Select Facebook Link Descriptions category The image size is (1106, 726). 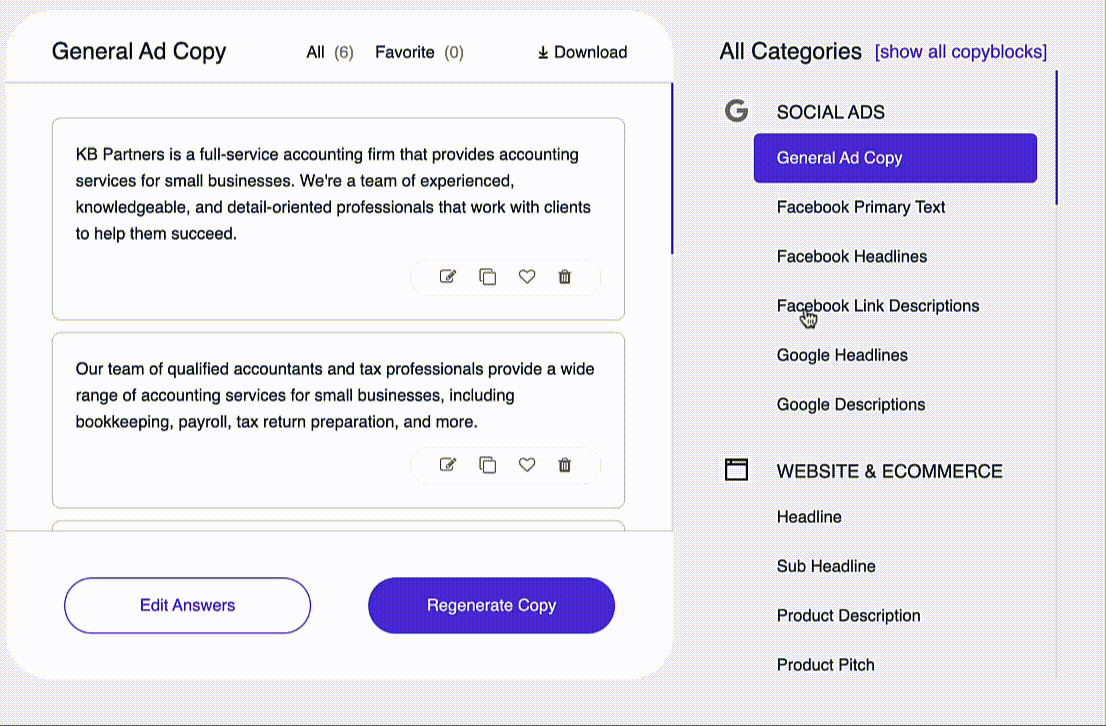point(878,305)
